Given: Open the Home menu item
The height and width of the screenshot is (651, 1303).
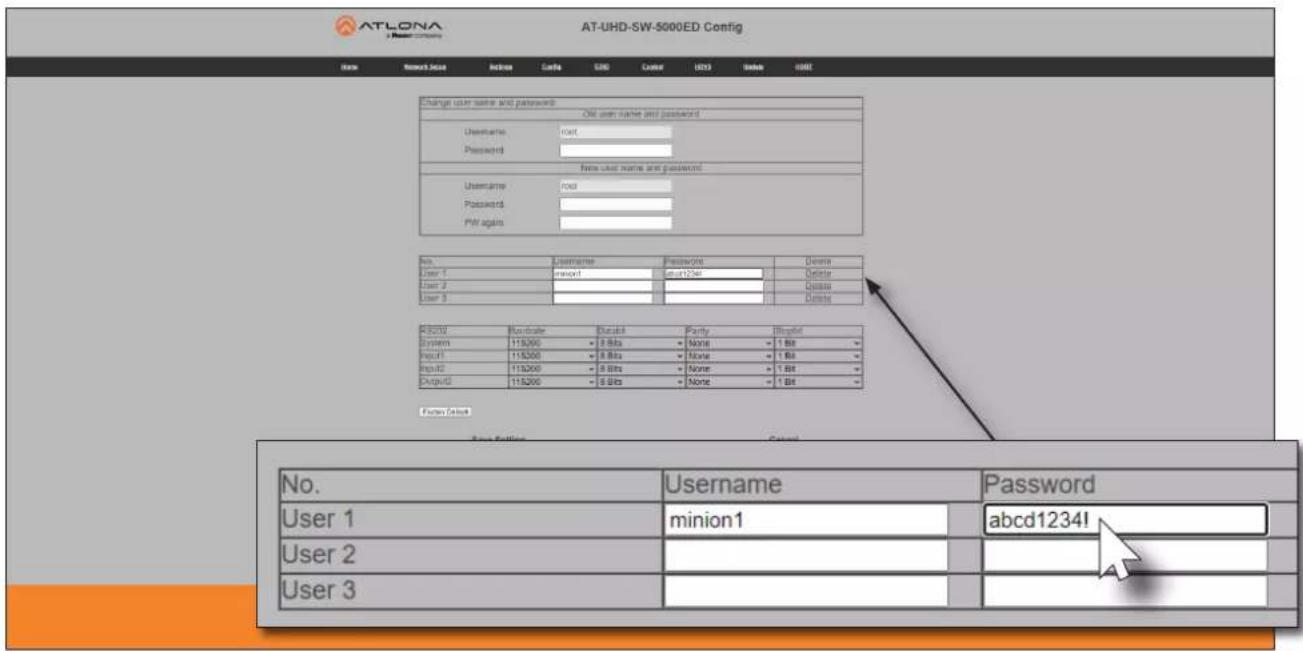Looking at the screenshot, I should click(349, 67).
